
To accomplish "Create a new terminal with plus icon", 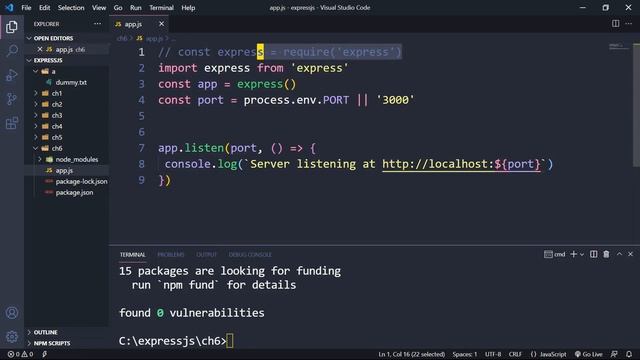I will (x=573, y=254).
